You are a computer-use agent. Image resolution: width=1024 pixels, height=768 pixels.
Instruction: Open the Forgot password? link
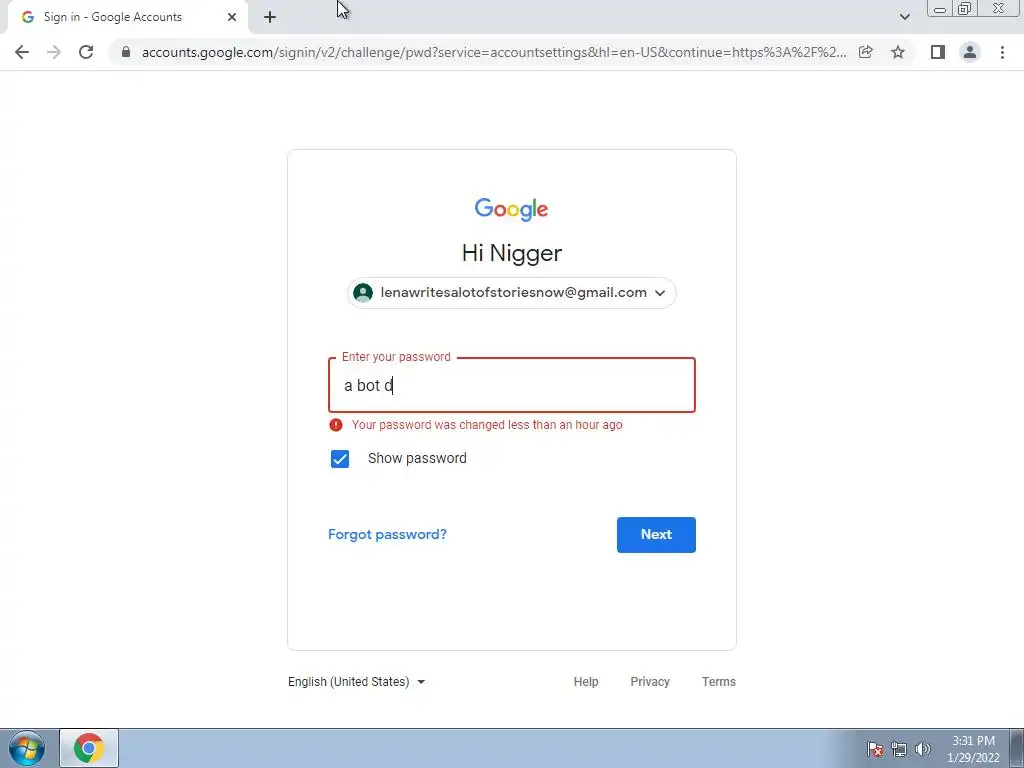387,534
